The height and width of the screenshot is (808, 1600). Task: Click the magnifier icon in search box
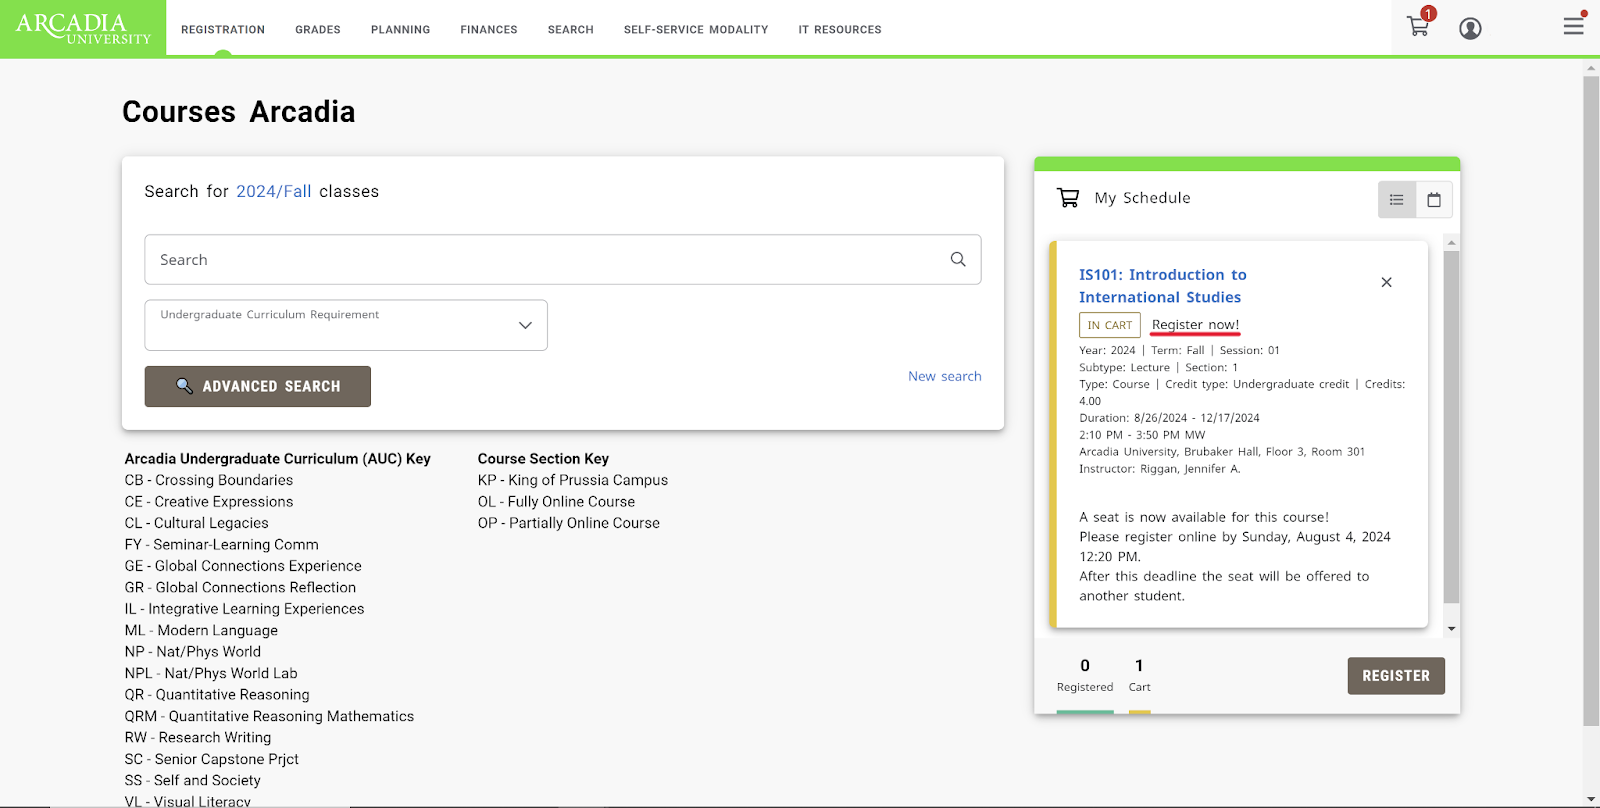pos(958,260)
